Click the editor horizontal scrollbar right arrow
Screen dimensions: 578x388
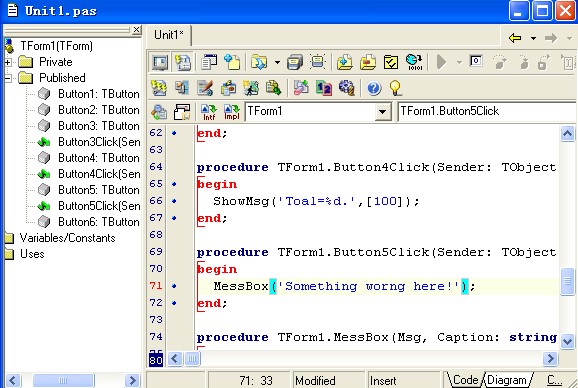[550, 358]
